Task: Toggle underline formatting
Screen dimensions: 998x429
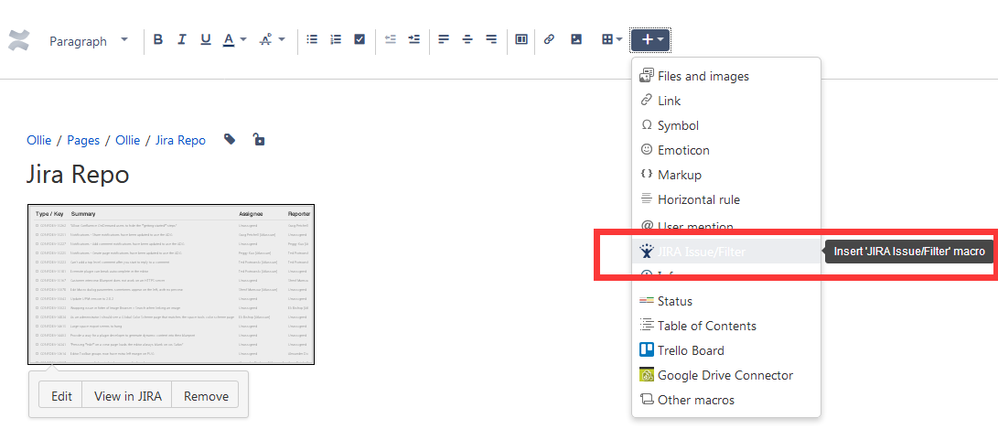Action: click(x=205, y=39)
